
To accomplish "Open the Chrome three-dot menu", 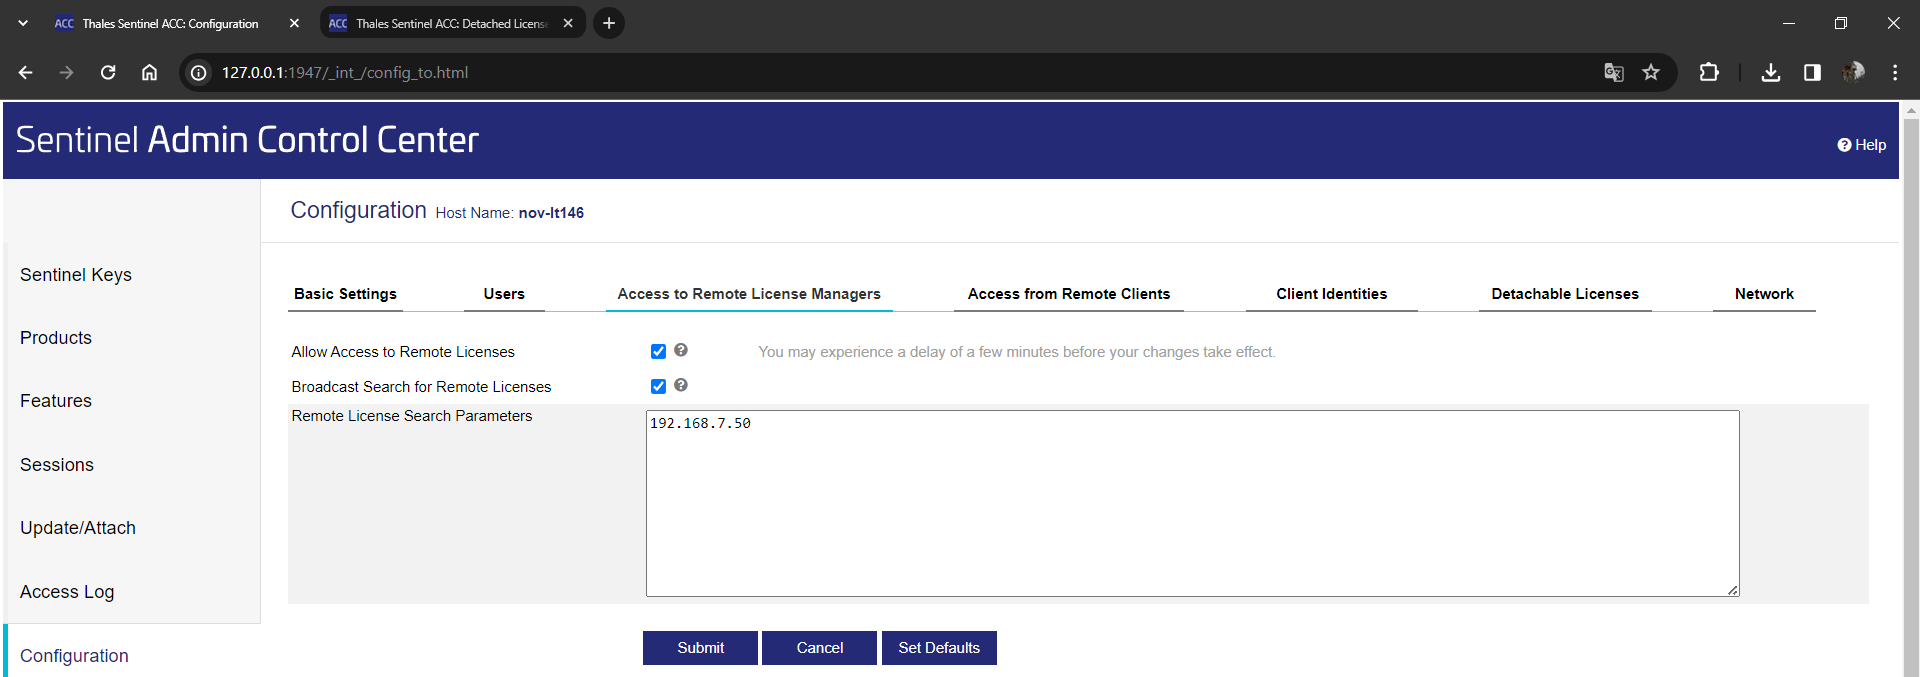I will (1895, 72).
